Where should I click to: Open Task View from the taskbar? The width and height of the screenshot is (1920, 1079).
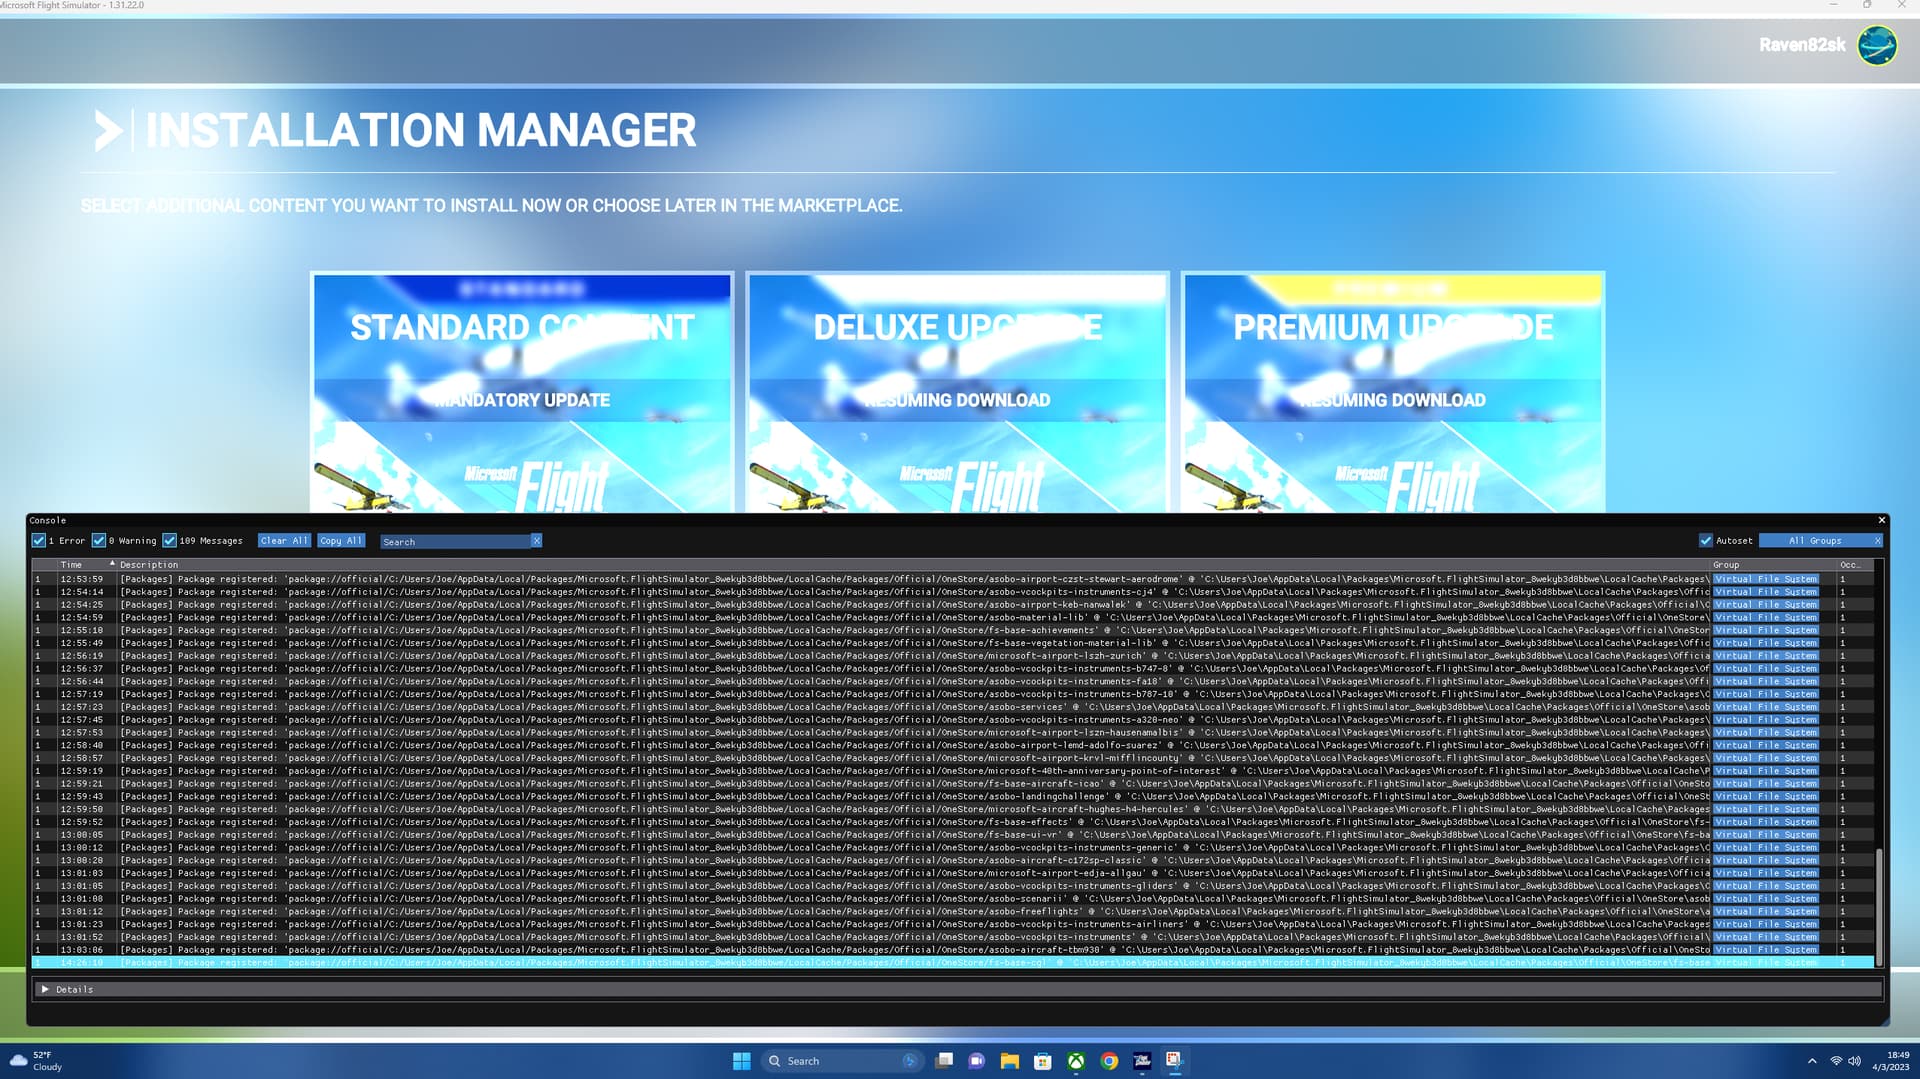tap(944, 1061)
